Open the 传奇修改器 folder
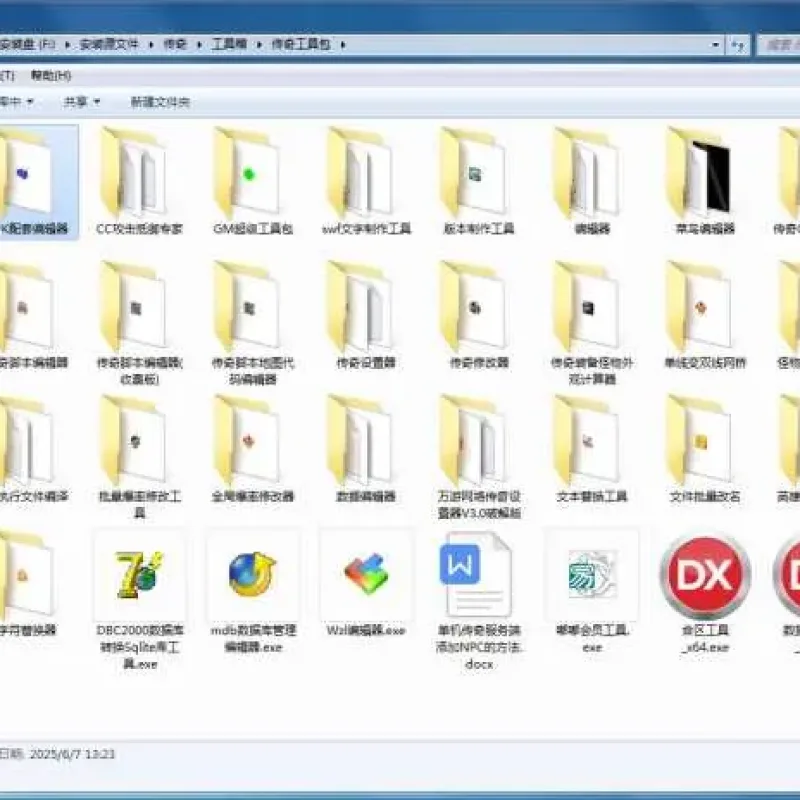 [x=479, y=315]
